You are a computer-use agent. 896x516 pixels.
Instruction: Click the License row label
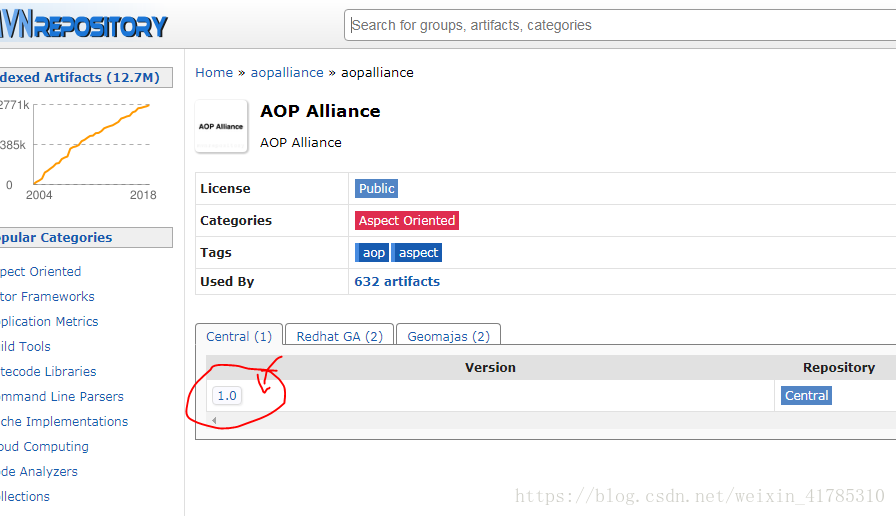pyautogui.click(x=225, y=189)
